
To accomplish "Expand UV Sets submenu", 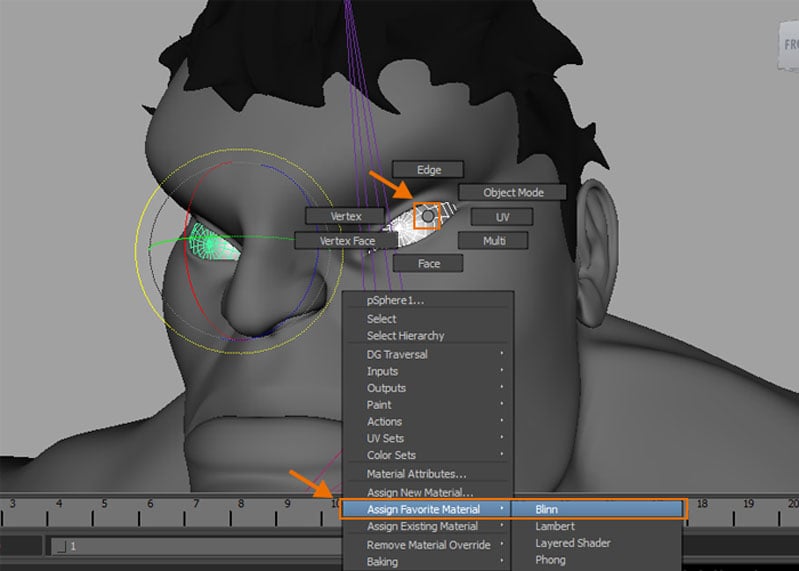I will pos(428,439).
